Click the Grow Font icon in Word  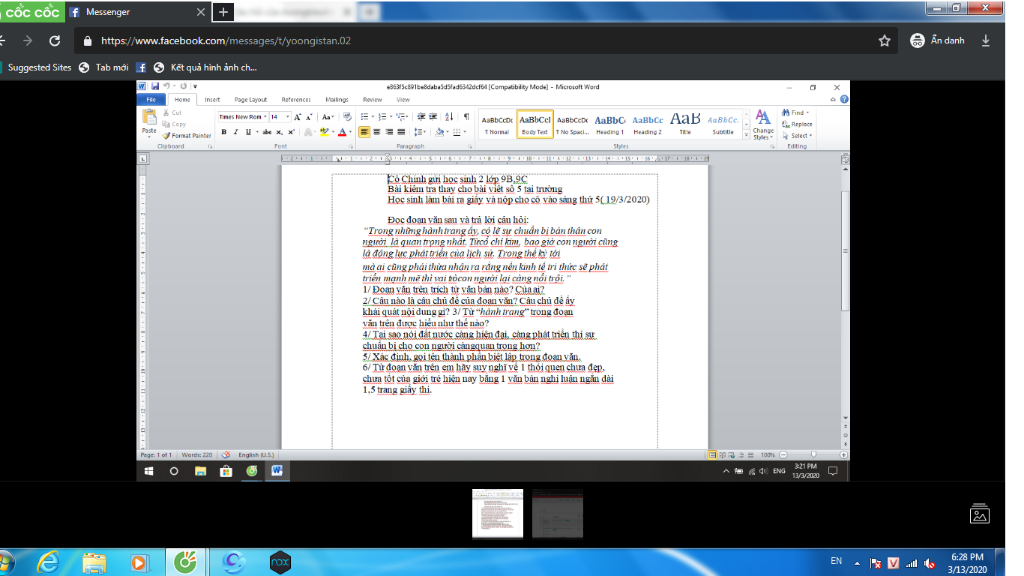(x=297, y=117)
